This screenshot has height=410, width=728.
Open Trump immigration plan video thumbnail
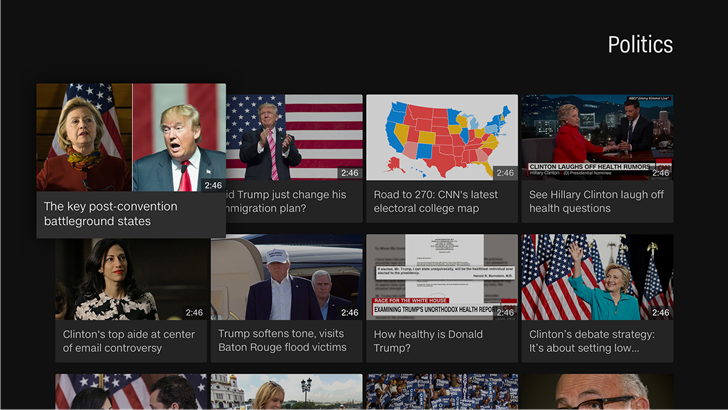pyautogui.click(x=294, y=137)
